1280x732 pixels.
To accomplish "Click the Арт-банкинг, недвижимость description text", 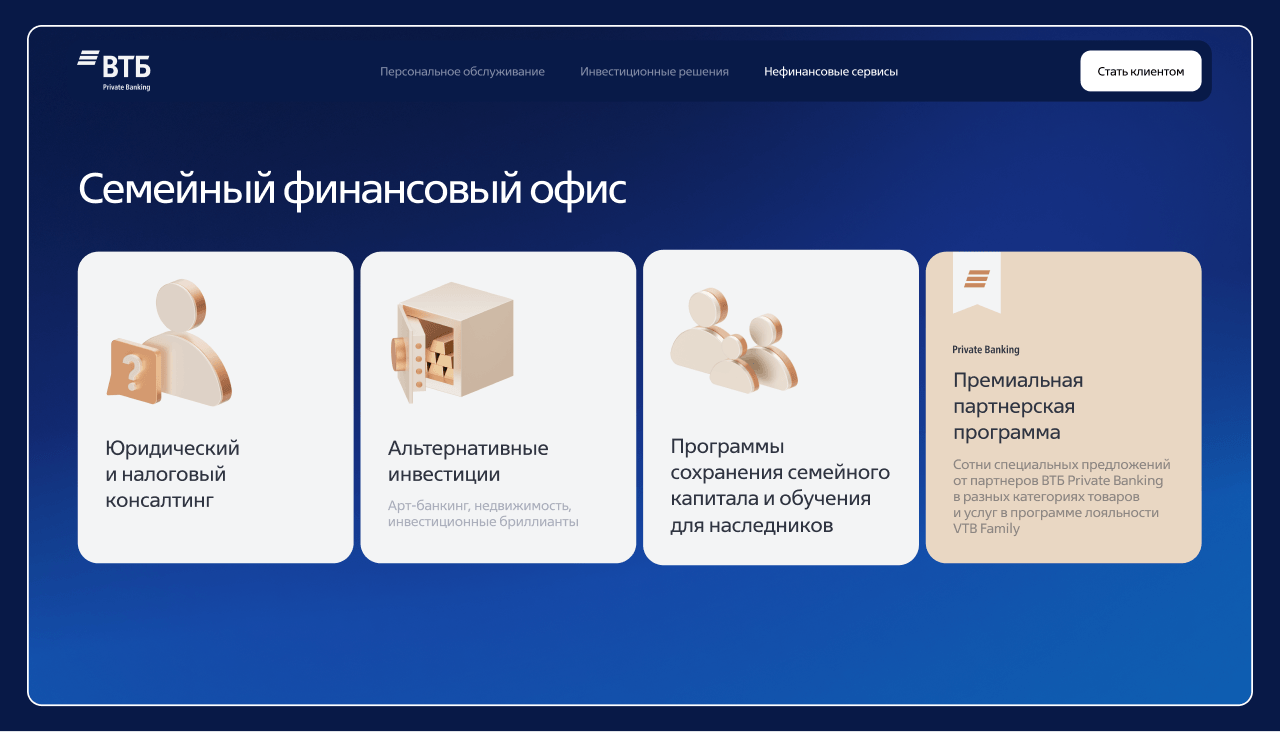I will click(x=483, y=514).
